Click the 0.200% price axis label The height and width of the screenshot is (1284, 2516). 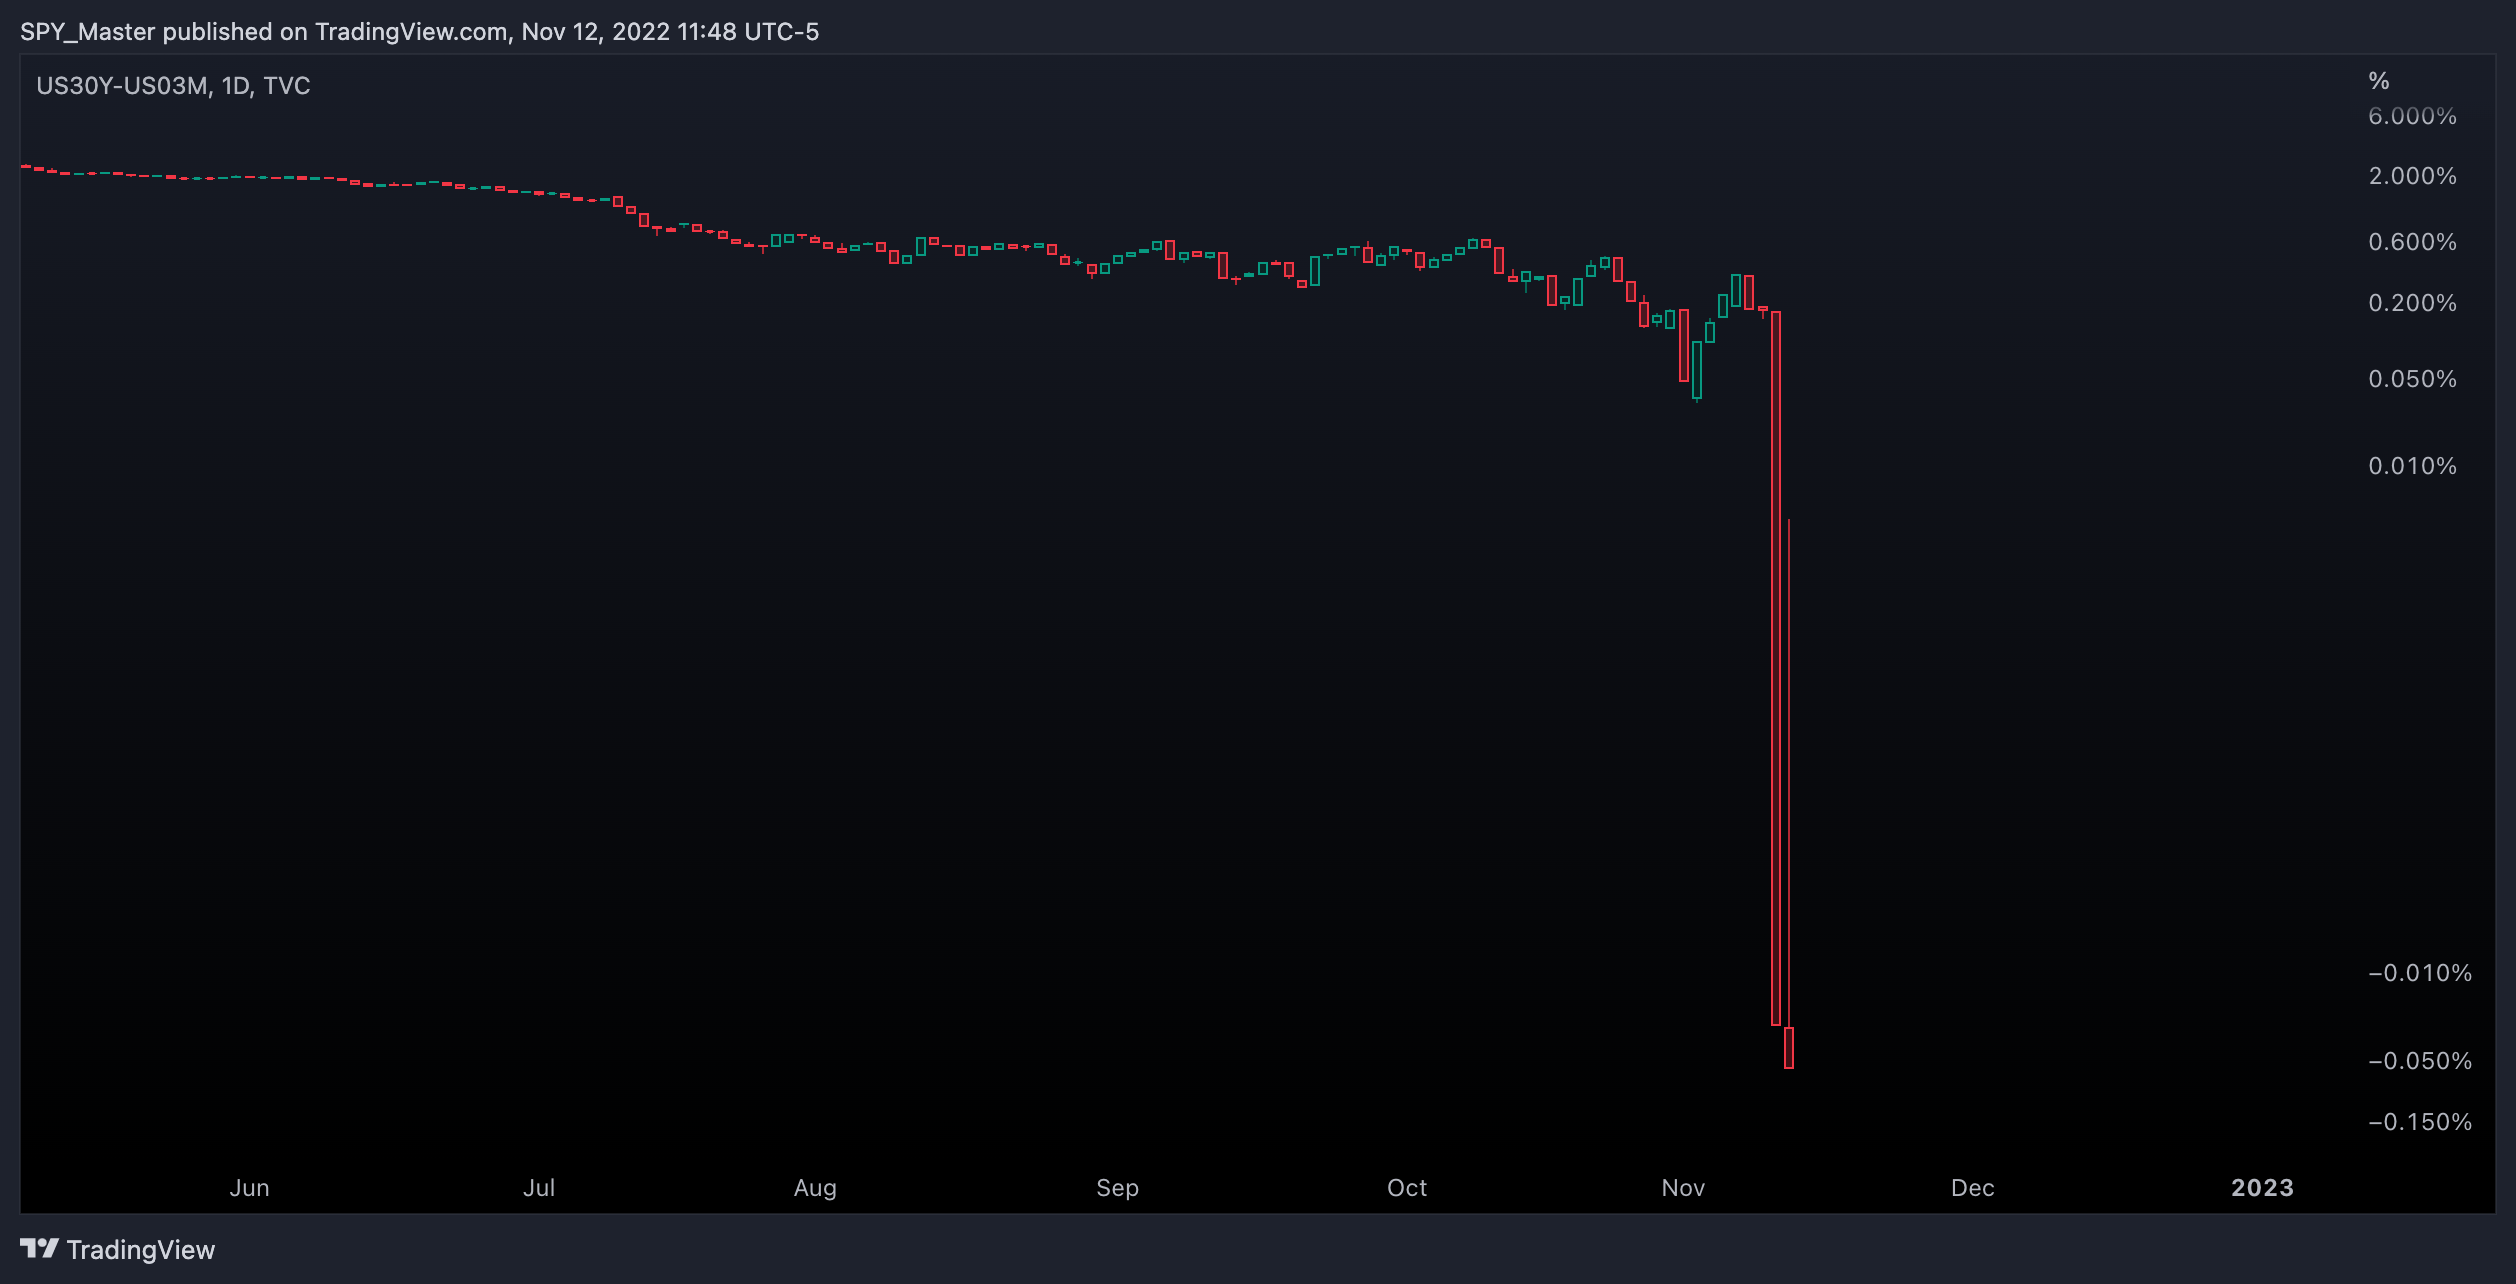click(2412, 303)
